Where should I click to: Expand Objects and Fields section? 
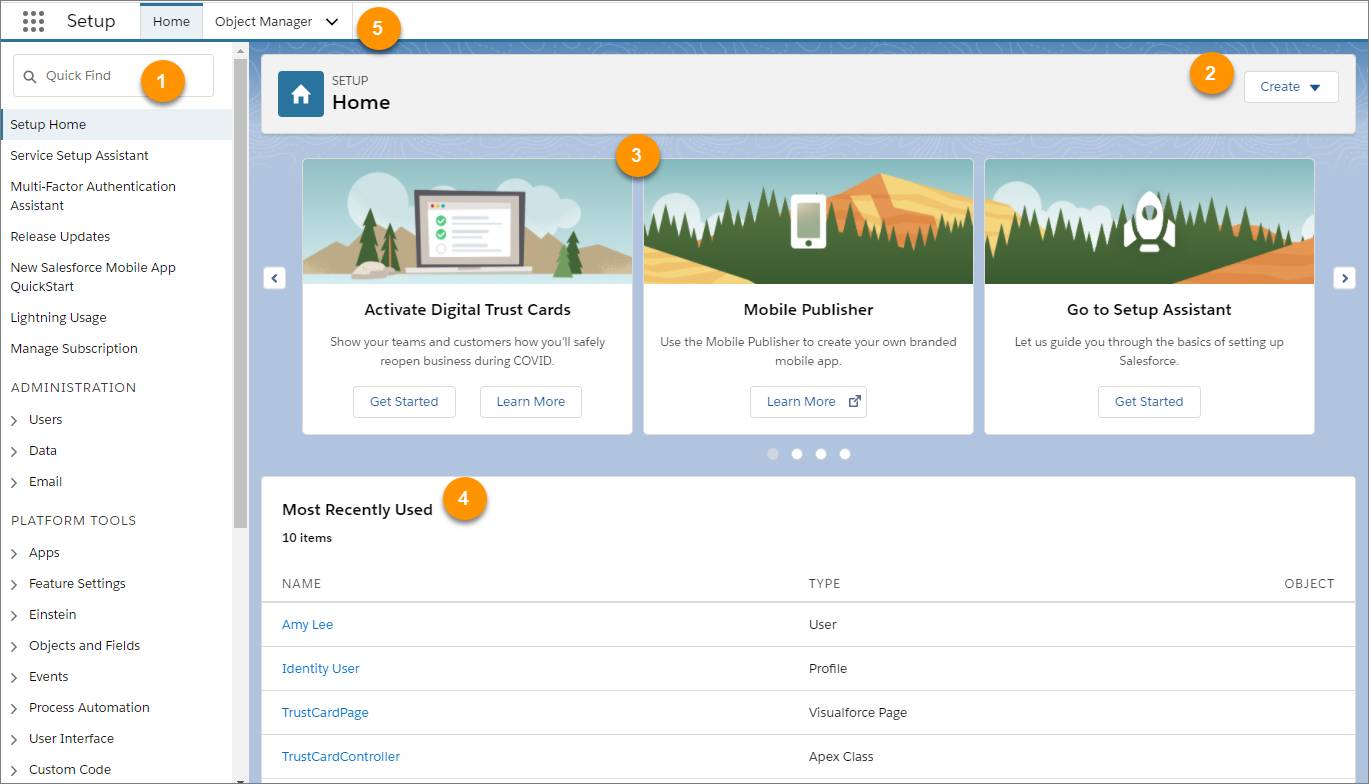click(17, 645)
